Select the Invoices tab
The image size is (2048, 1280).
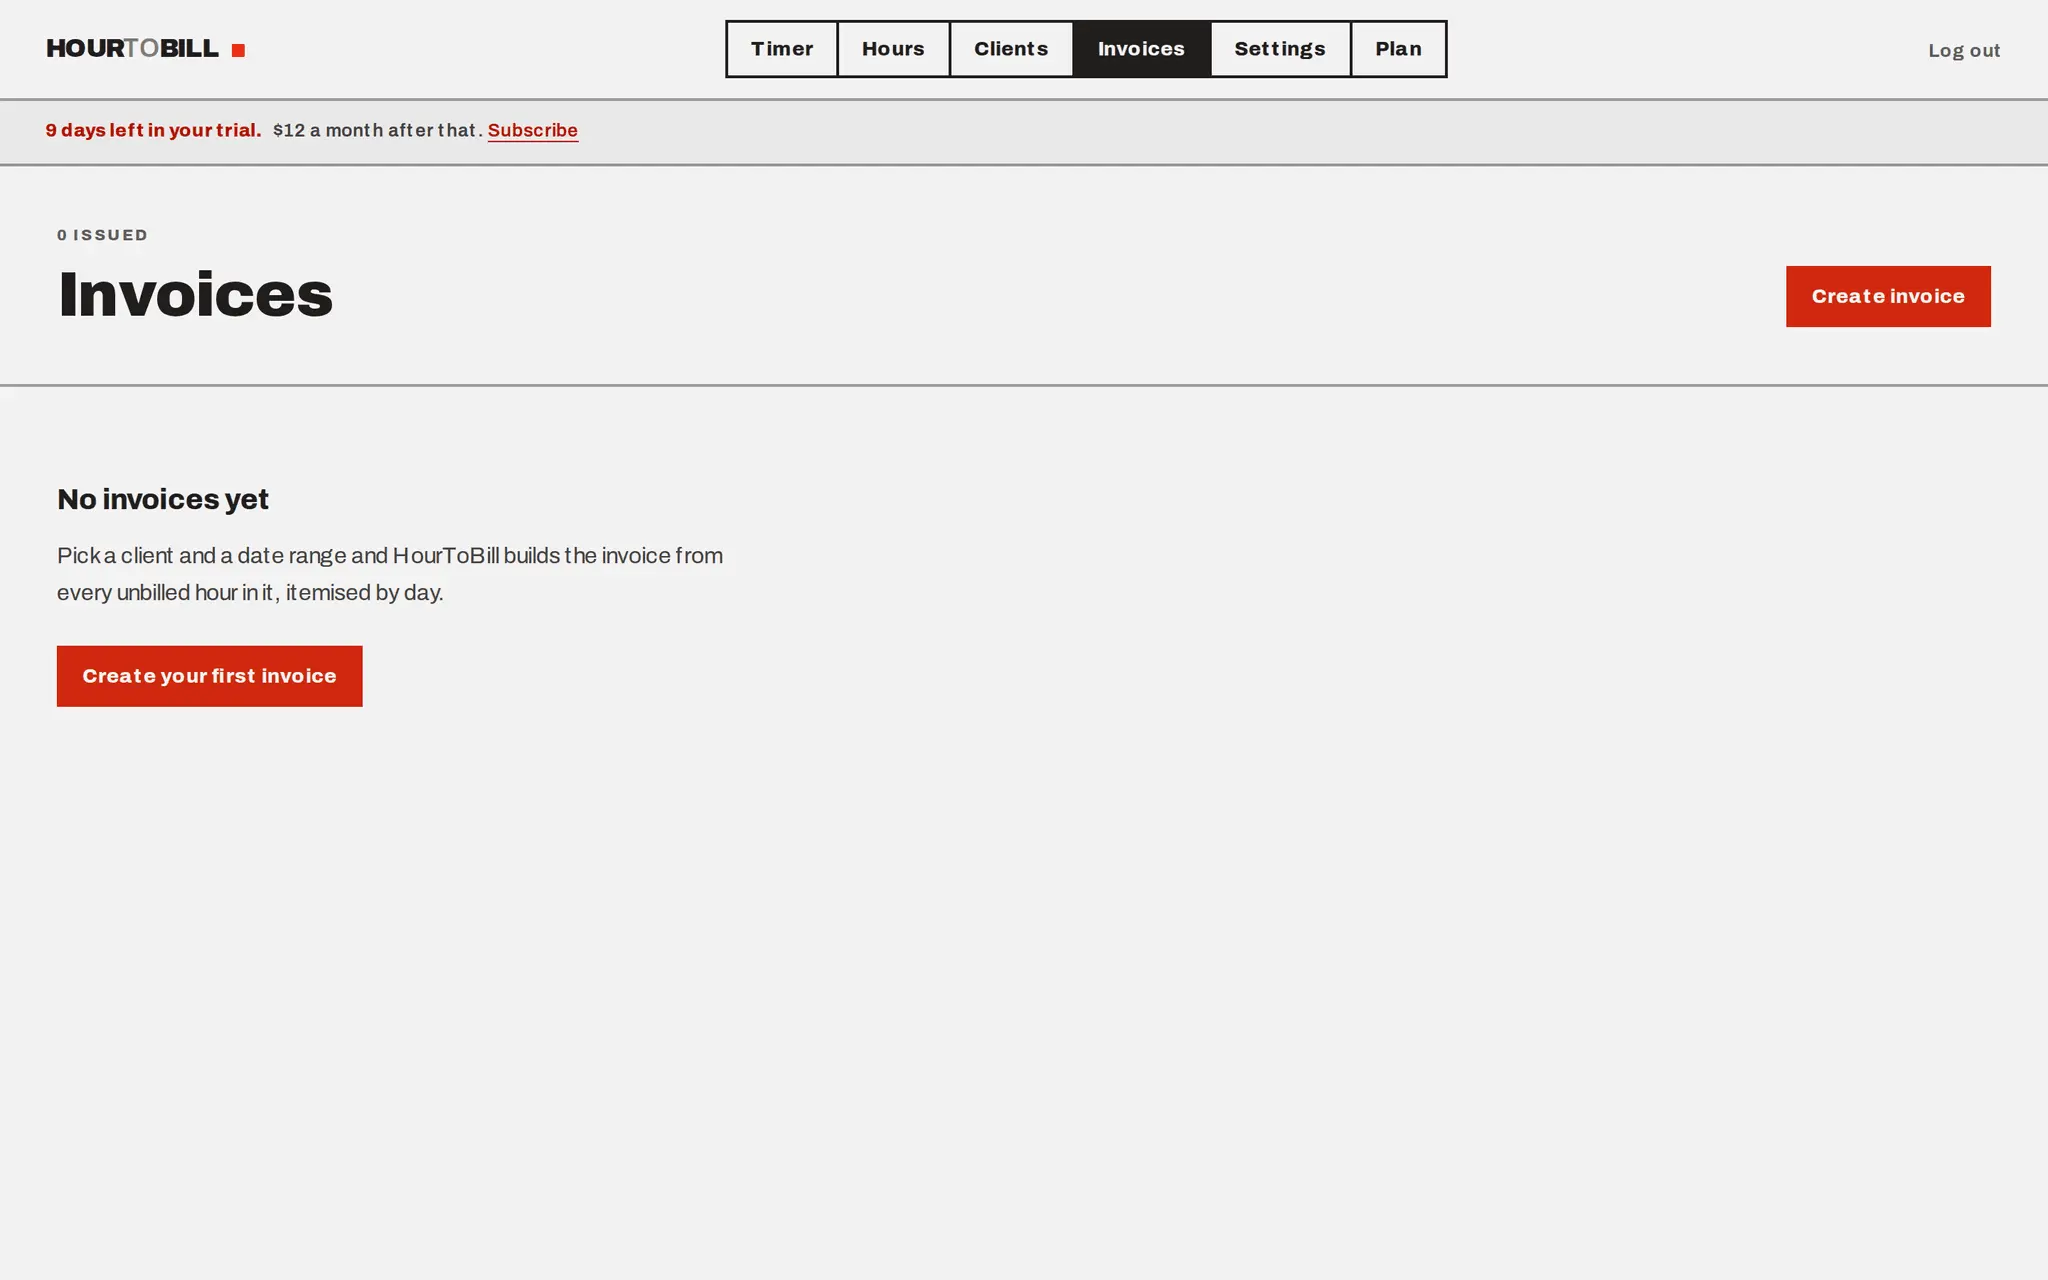pyautogui.click(x=1141, y=49)
